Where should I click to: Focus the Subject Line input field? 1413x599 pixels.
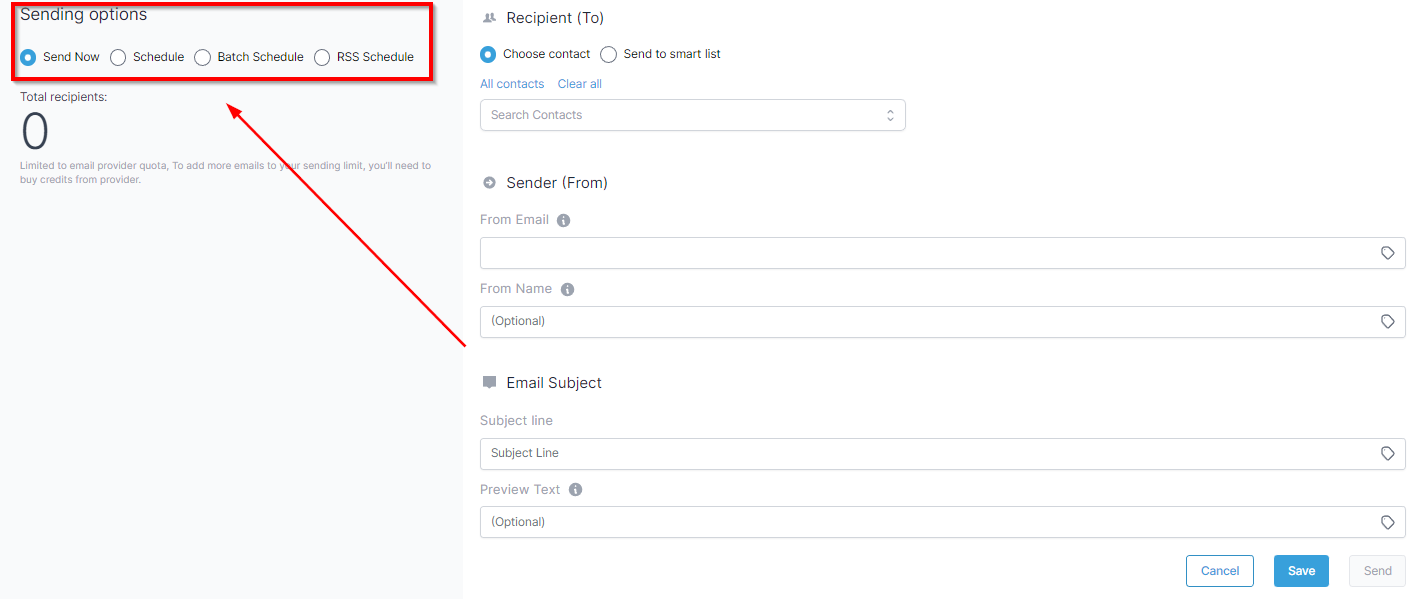coord(943,453)
